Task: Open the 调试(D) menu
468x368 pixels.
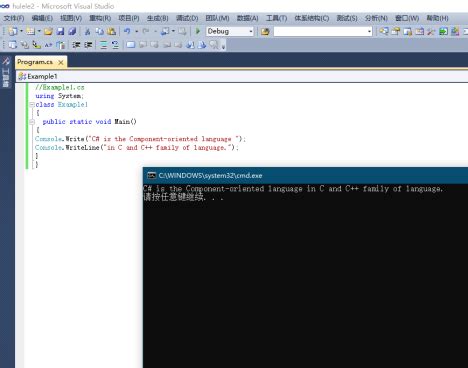Action: pos(187,18)
